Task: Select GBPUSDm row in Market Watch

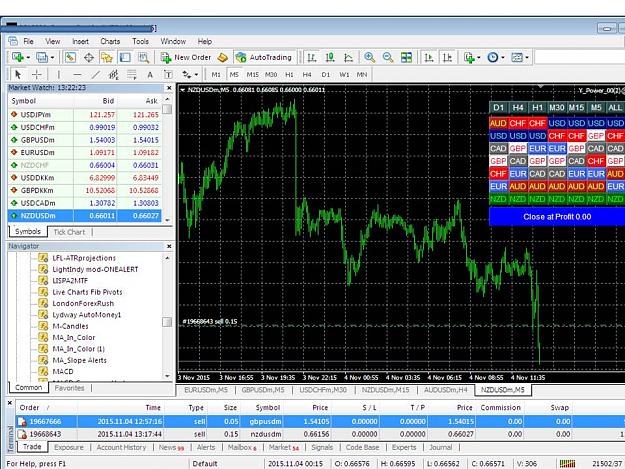Action: coord(85,140)
